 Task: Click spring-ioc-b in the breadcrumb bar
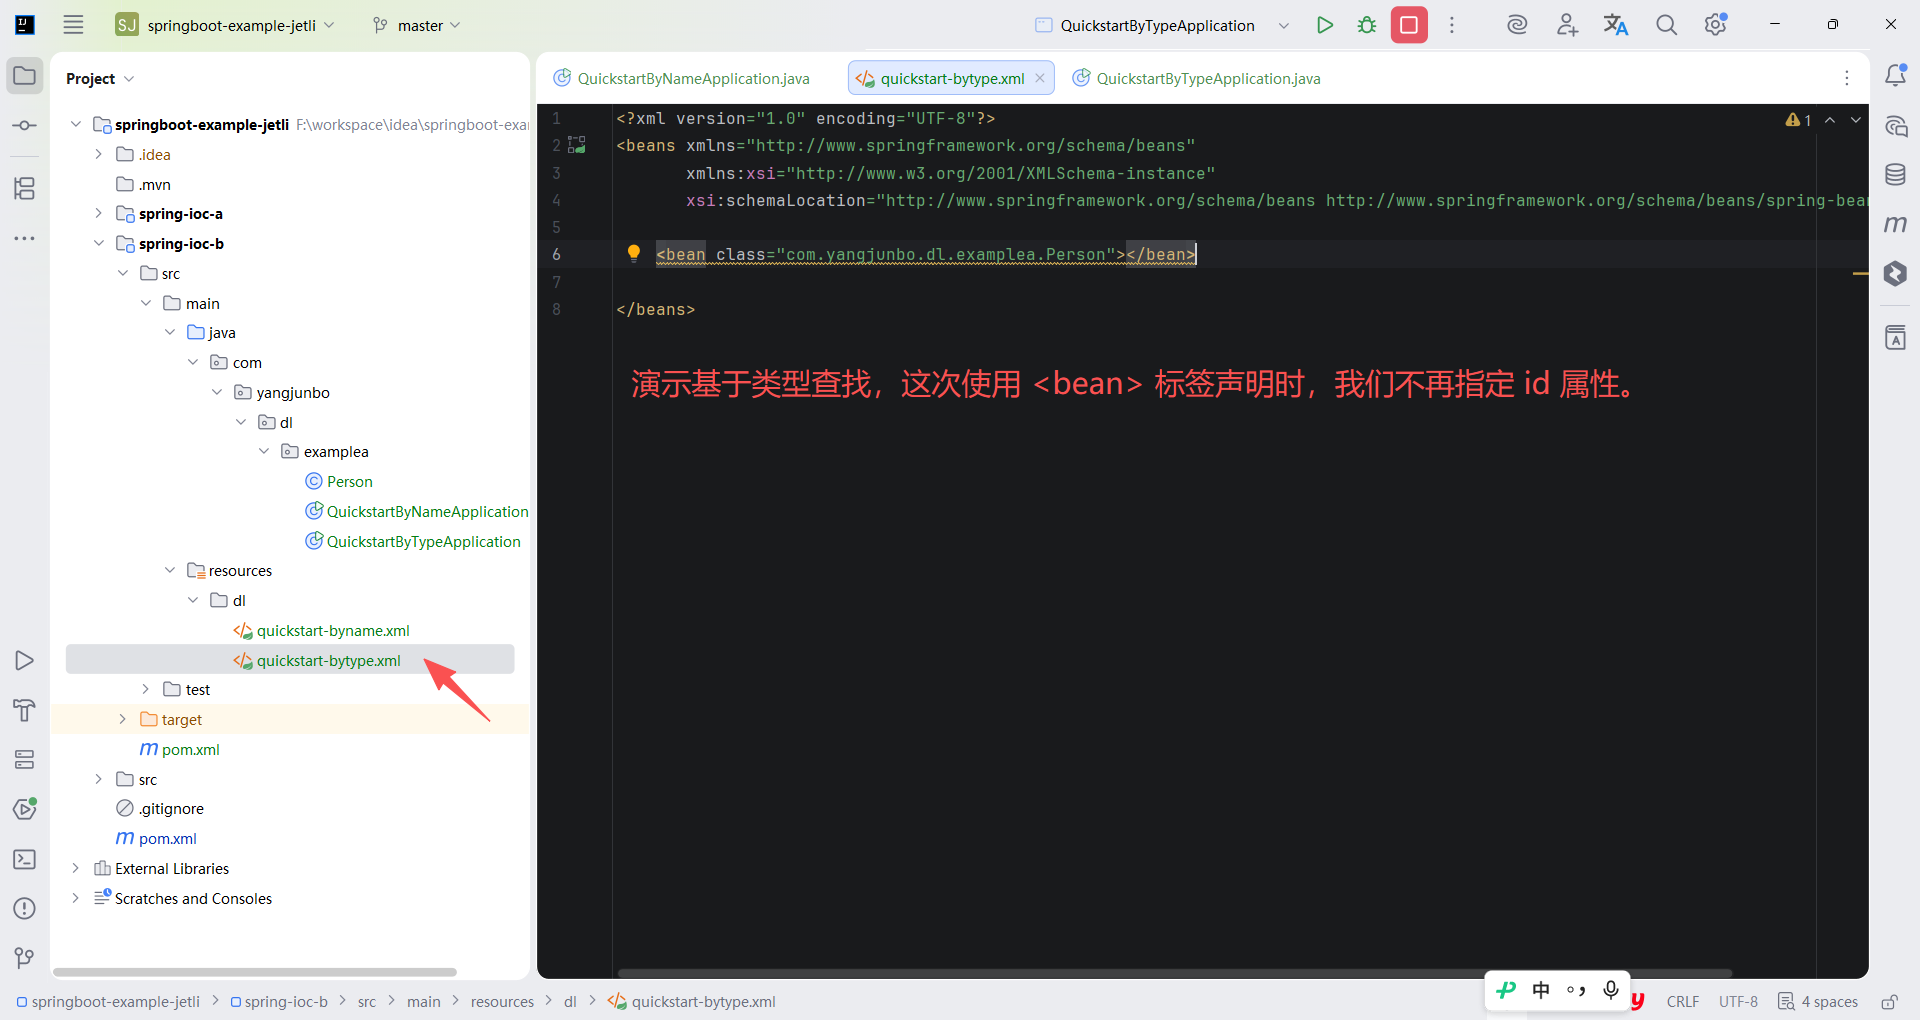pyautogui.click(x=279, y=1002)
